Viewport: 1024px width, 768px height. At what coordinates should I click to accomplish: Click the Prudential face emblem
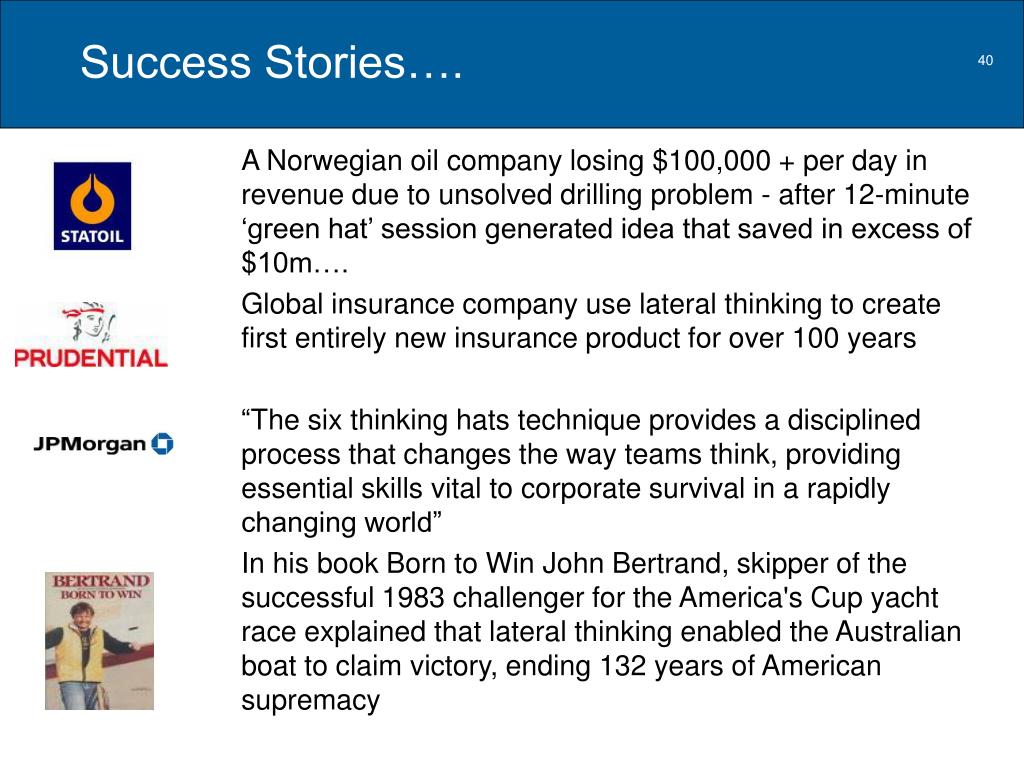tap(90, 321)
